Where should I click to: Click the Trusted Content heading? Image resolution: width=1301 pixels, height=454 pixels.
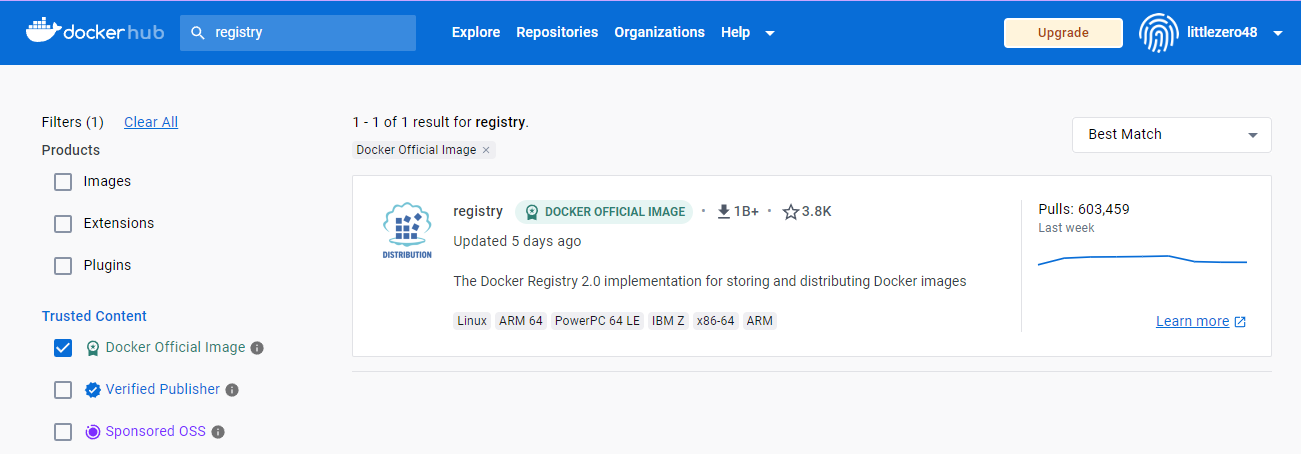[x=94, y=316]
